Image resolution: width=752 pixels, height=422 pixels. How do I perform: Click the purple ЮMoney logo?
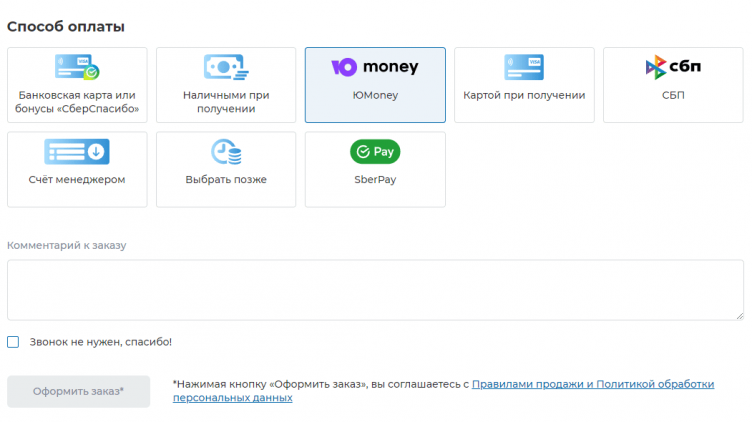(x=375, y=68)
